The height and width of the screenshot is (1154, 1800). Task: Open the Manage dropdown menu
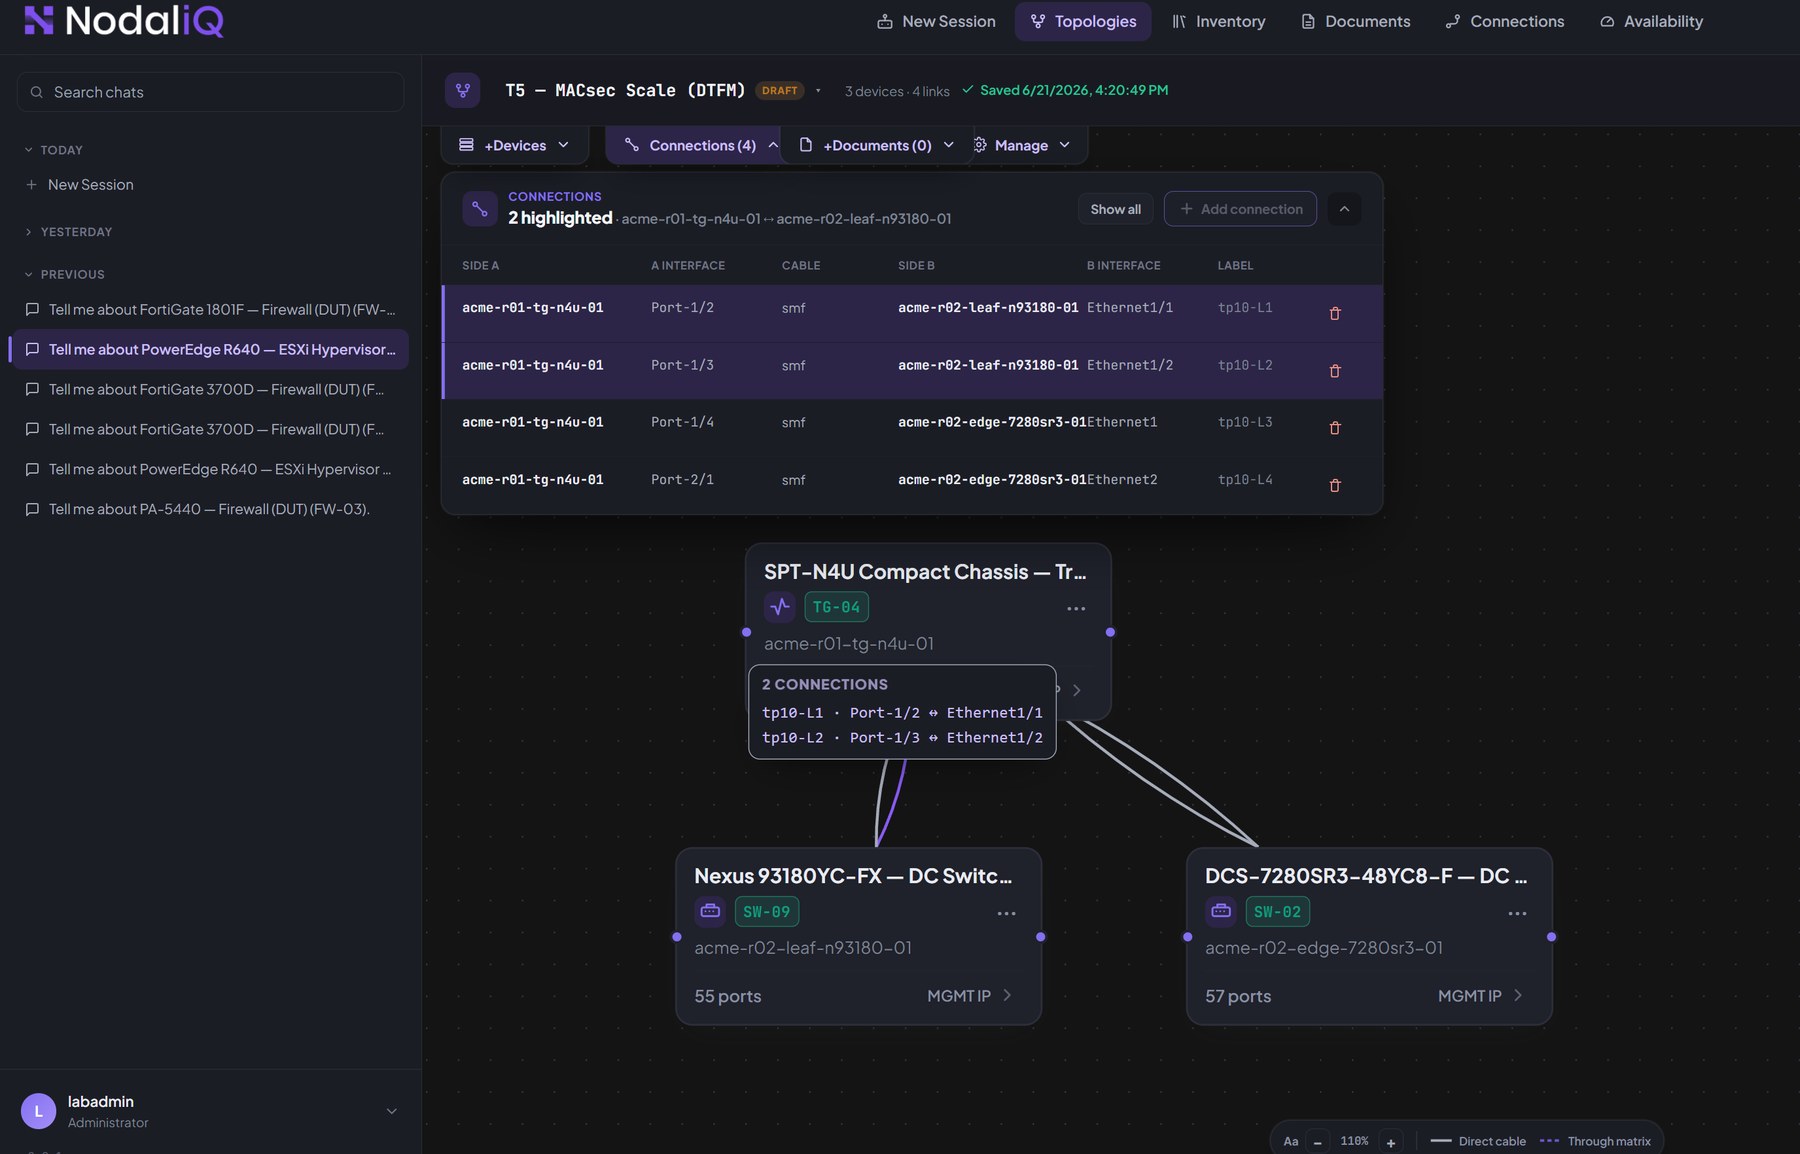[1022, 145]
